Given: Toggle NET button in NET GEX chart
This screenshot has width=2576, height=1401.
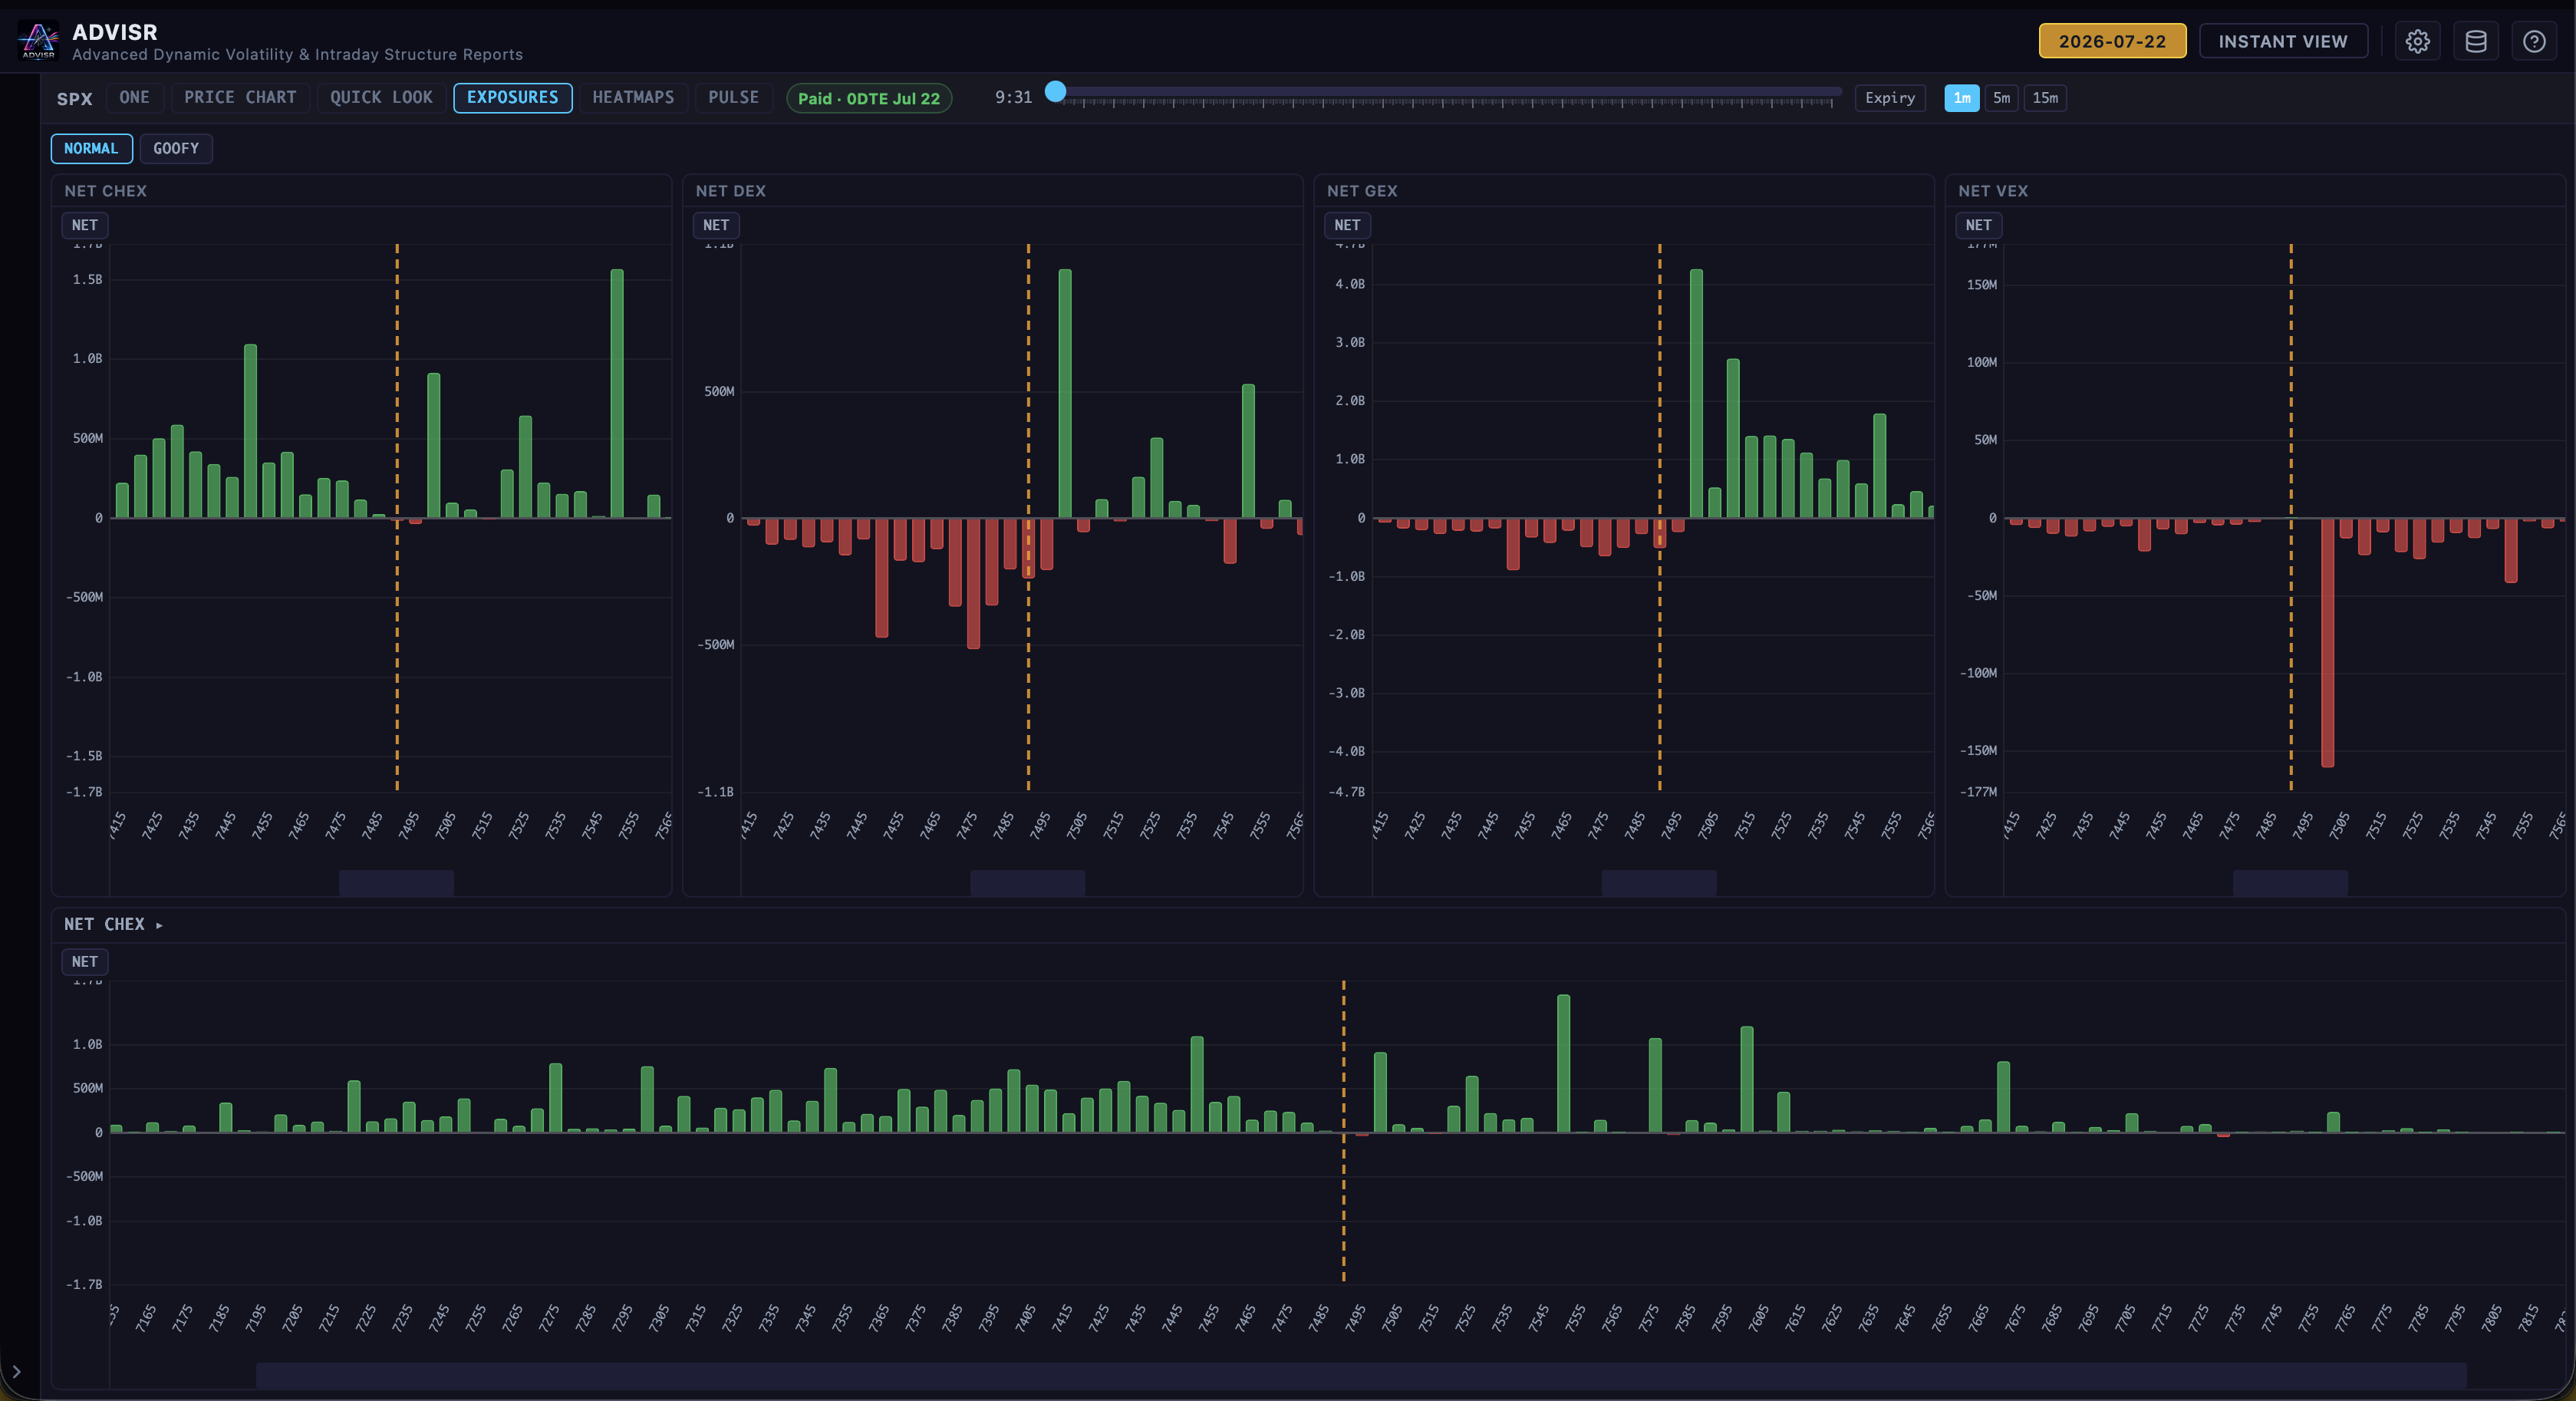Looking at the screenshot, I should pyautogui.click(x=1347, y=225).
